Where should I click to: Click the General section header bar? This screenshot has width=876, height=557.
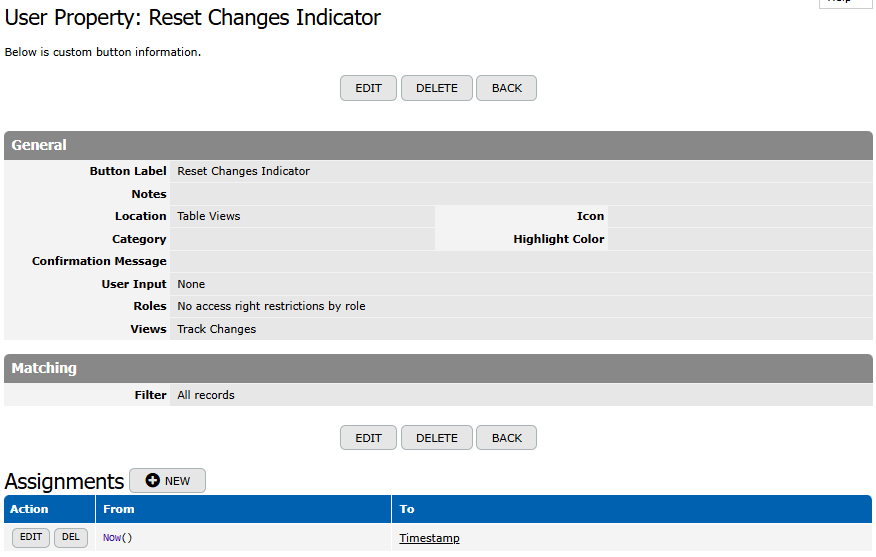click(x=438, y=145)
